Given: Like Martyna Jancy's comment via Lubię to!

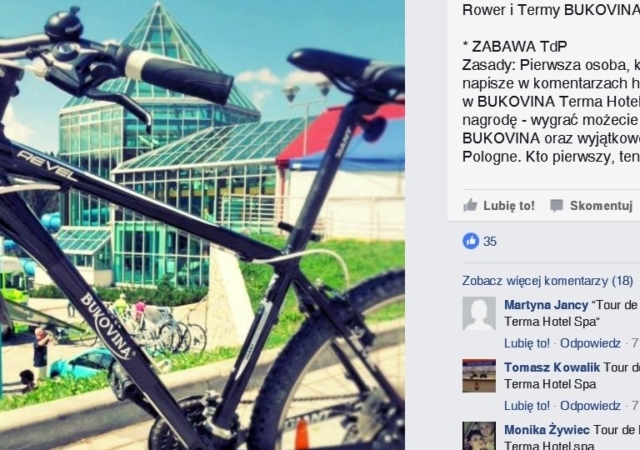Looking at the screenshot, I should (527, 343).
